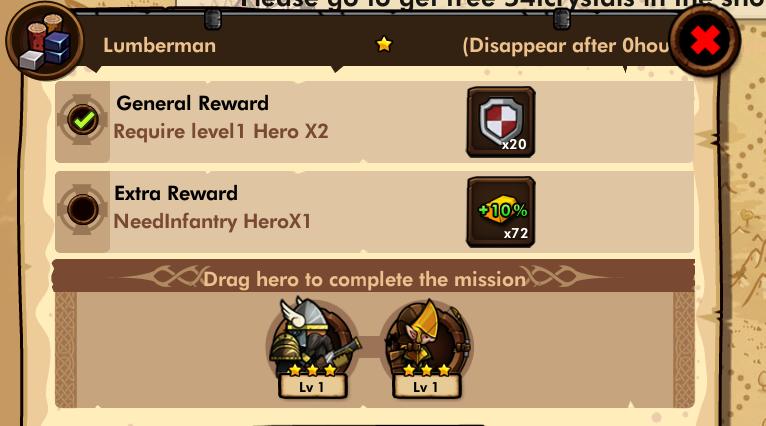Click the mission difficulty star in header
The image size is (766, 426).
(x=384, y=44)
